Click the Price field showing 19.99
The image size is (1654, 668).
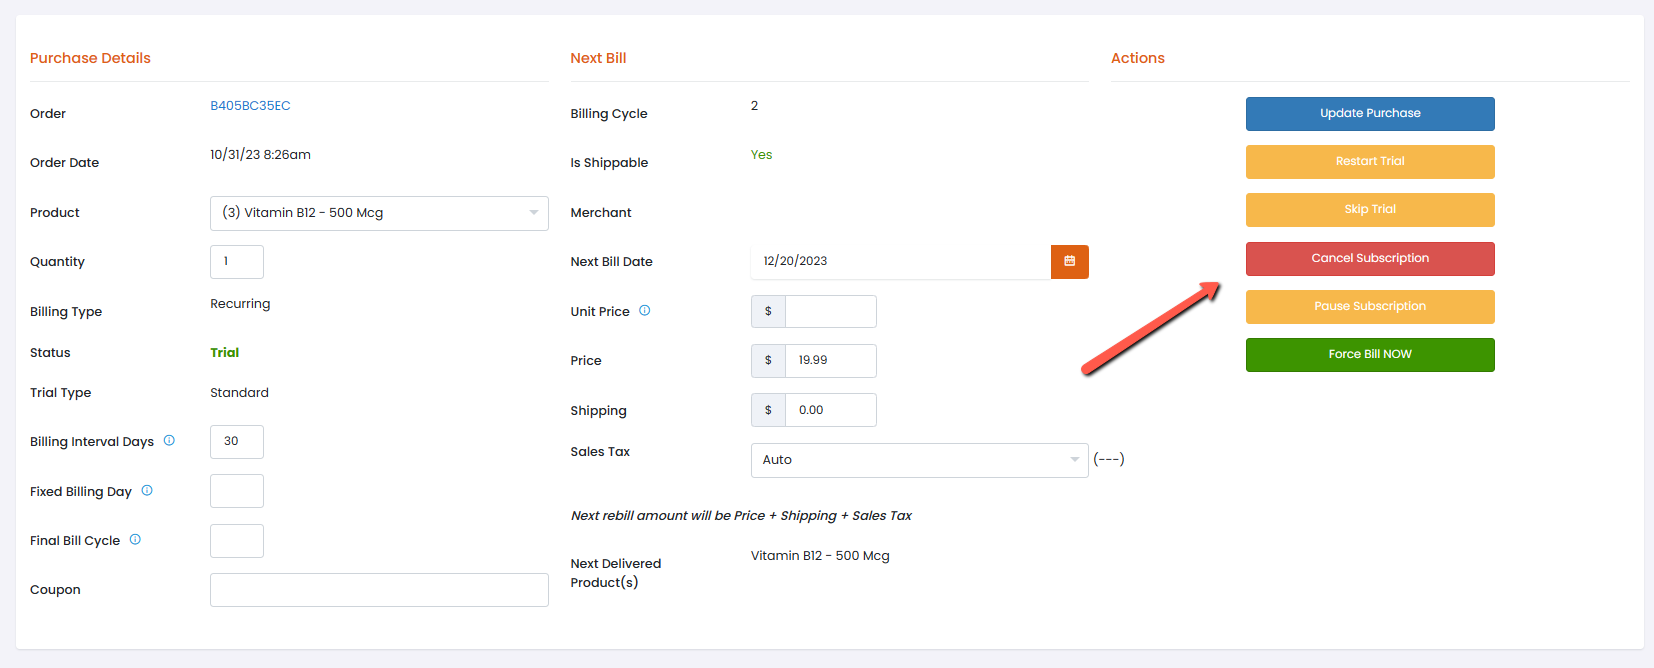[x=830, y=361]
